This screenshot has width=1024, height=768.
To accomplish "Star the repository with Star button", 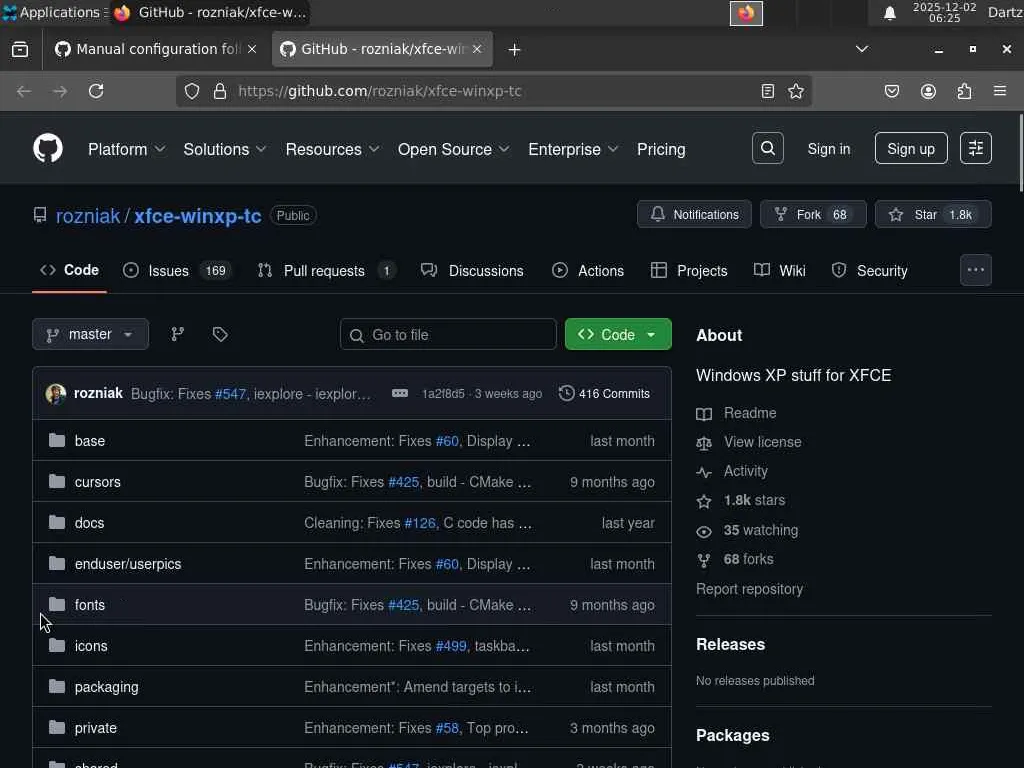I will click(933, 214).
